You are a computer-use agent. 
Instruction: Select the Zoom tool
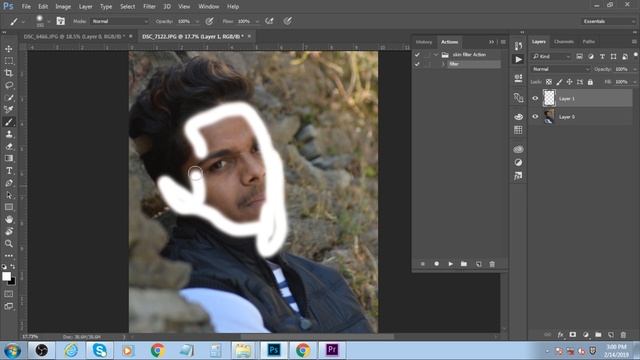(9, 243)
